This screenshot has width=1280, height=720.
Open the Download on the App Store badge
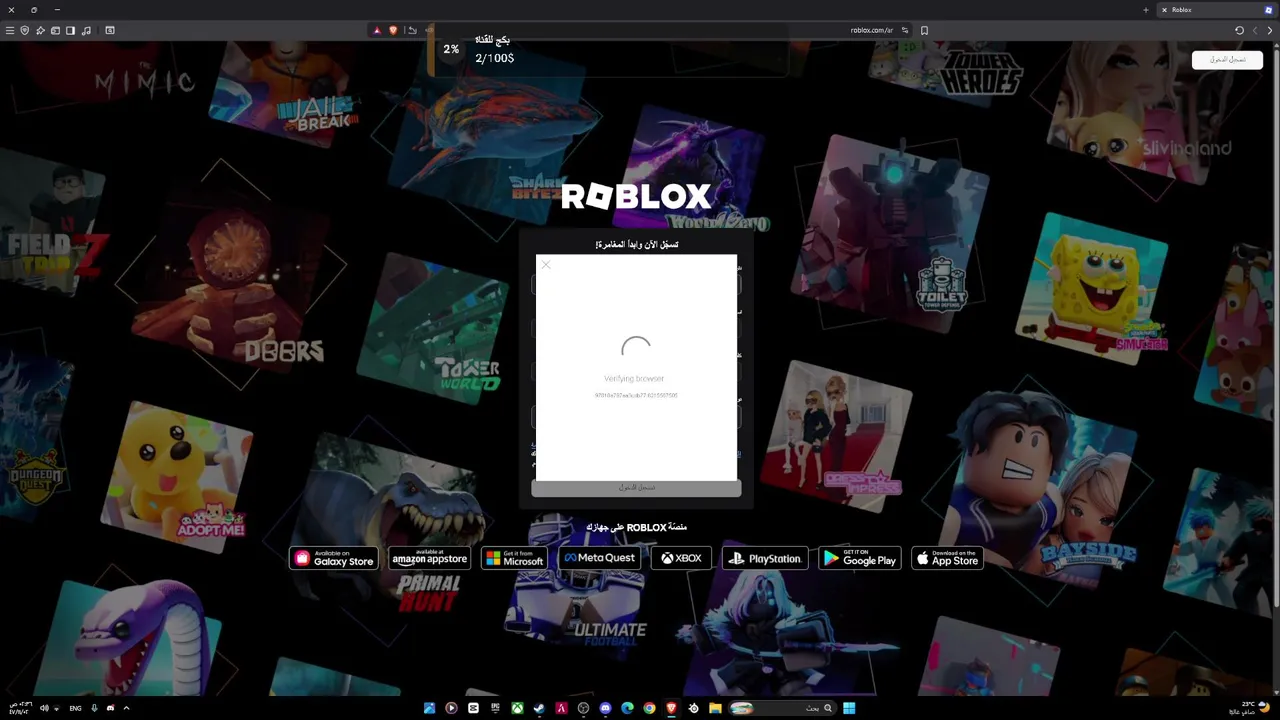(947, 558)
